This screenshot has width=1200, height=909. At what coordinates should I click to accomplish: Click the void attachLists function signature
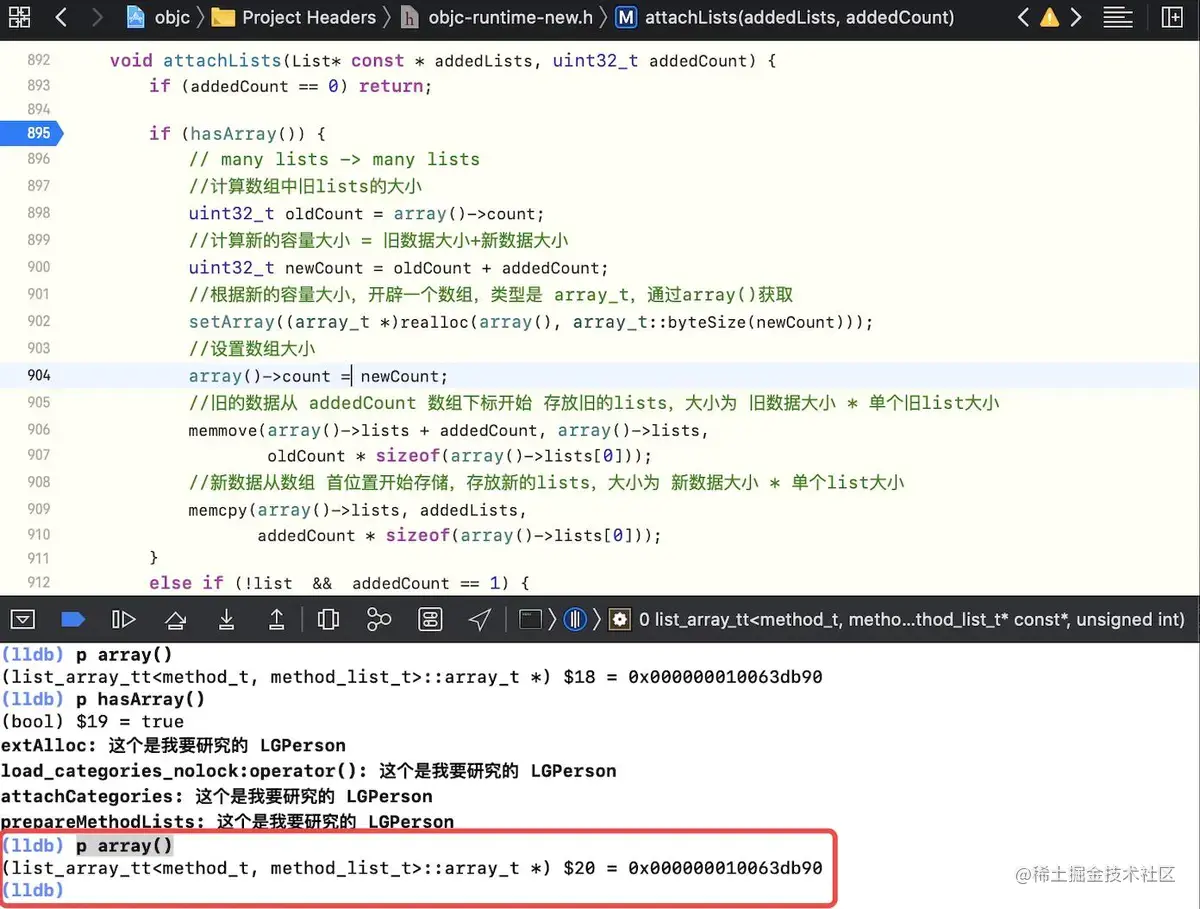pyautogui.click(x=443, y=61)
